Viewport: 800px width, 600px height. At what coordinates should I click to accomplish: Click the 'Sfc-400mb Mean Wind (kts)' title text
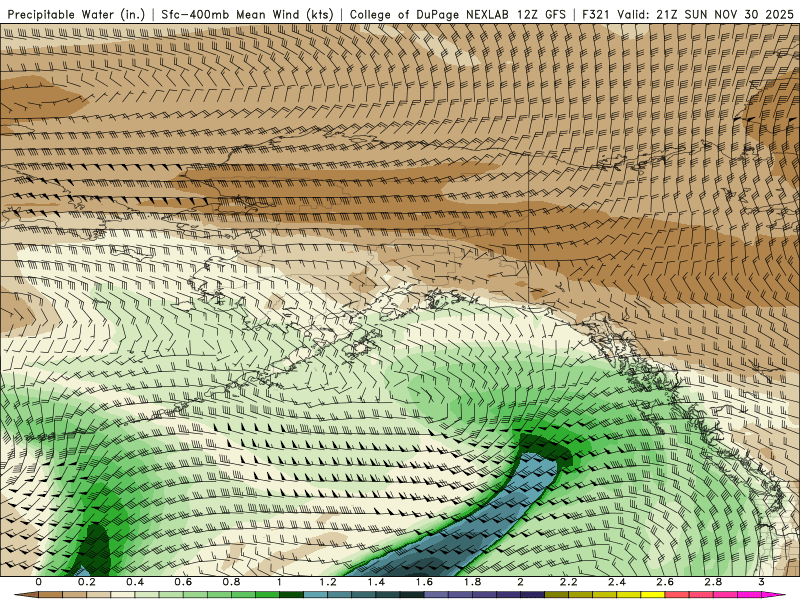tap(247, 15)
